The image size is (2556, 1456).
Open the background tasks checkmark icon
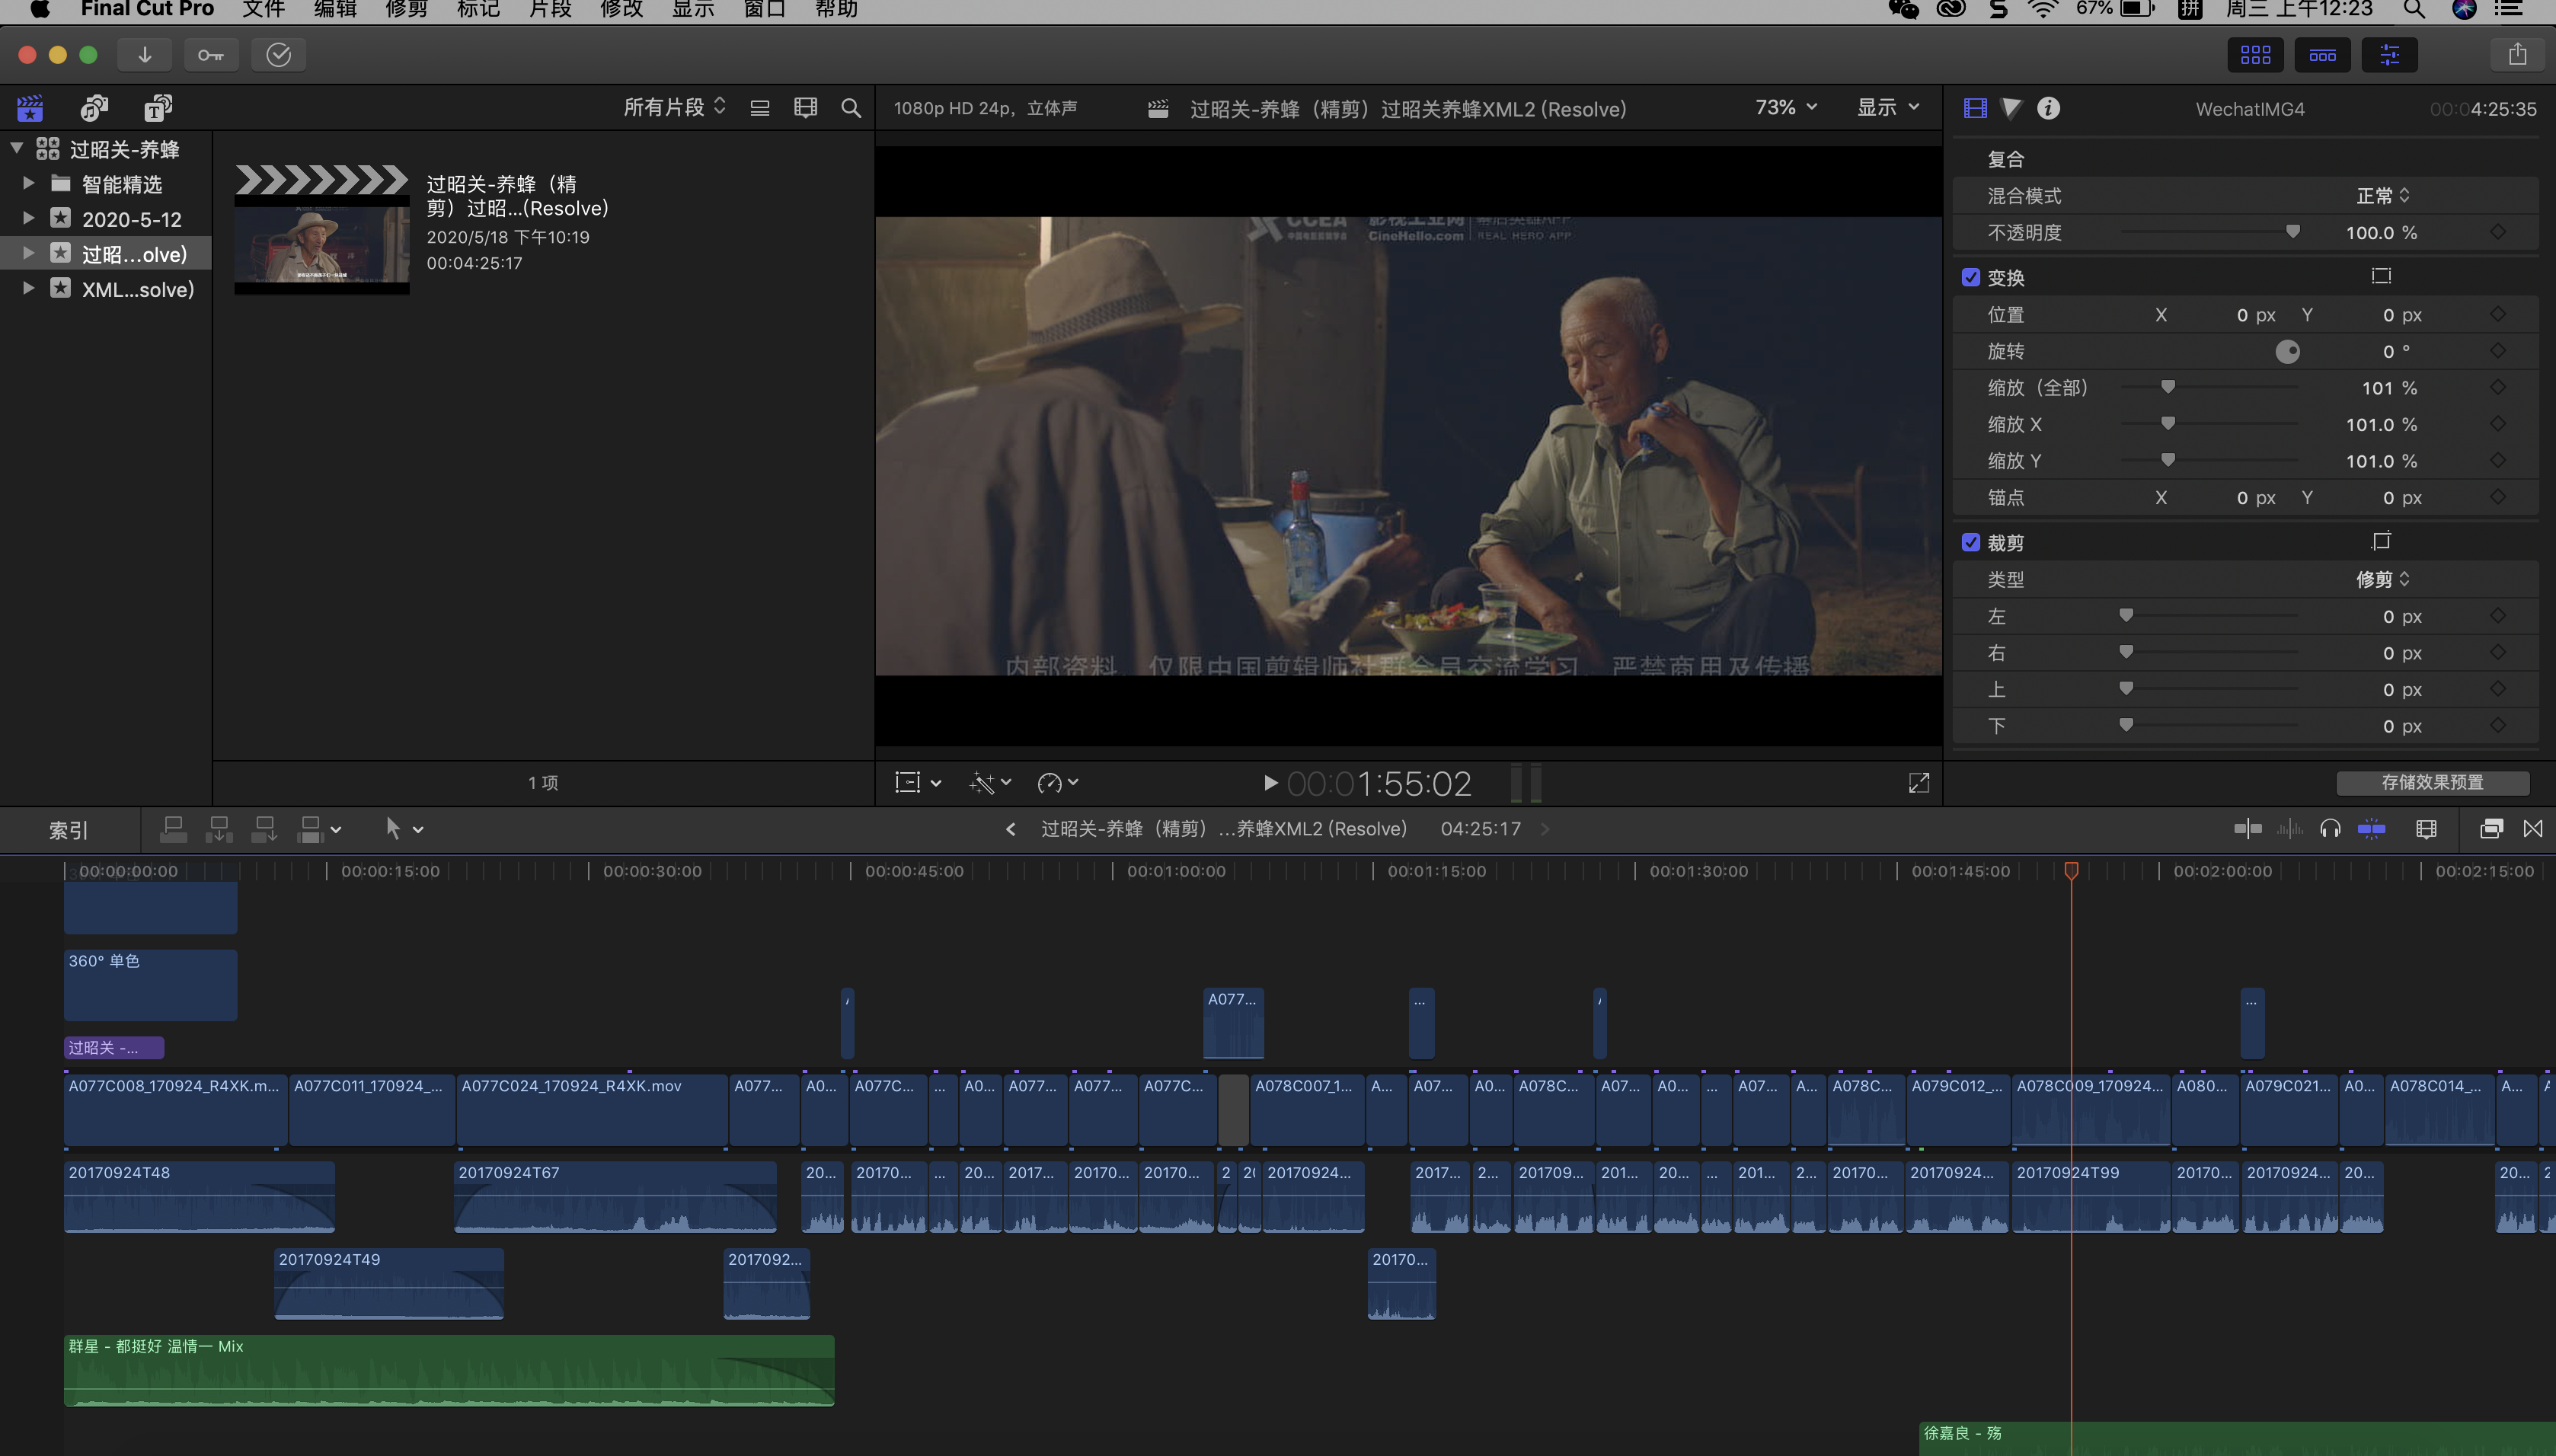coord(278,55)
